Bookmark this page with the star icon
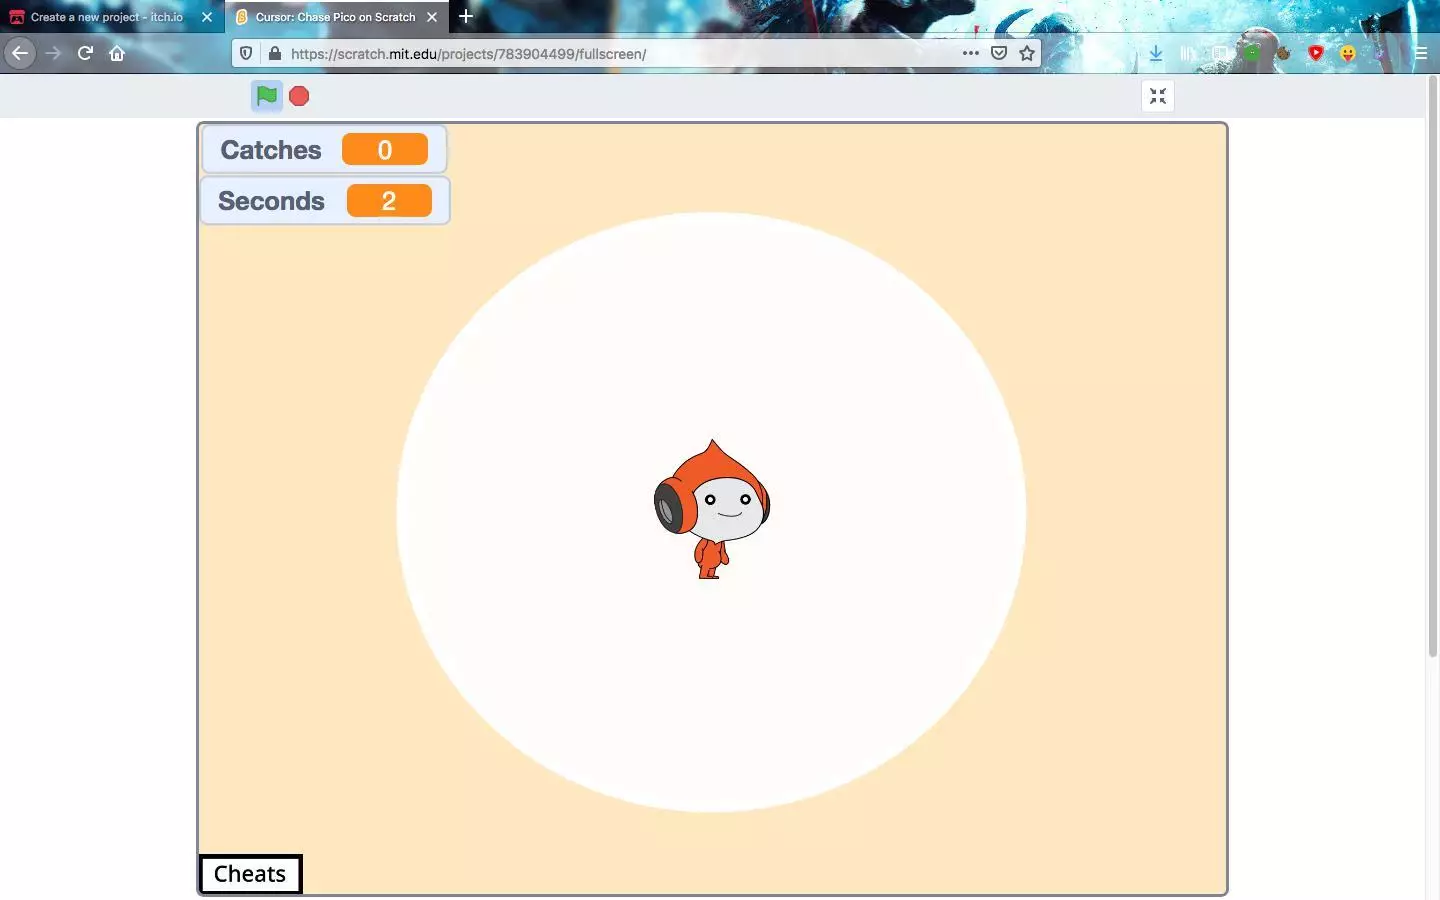1440x900 pixels. tap(1026, 54)
